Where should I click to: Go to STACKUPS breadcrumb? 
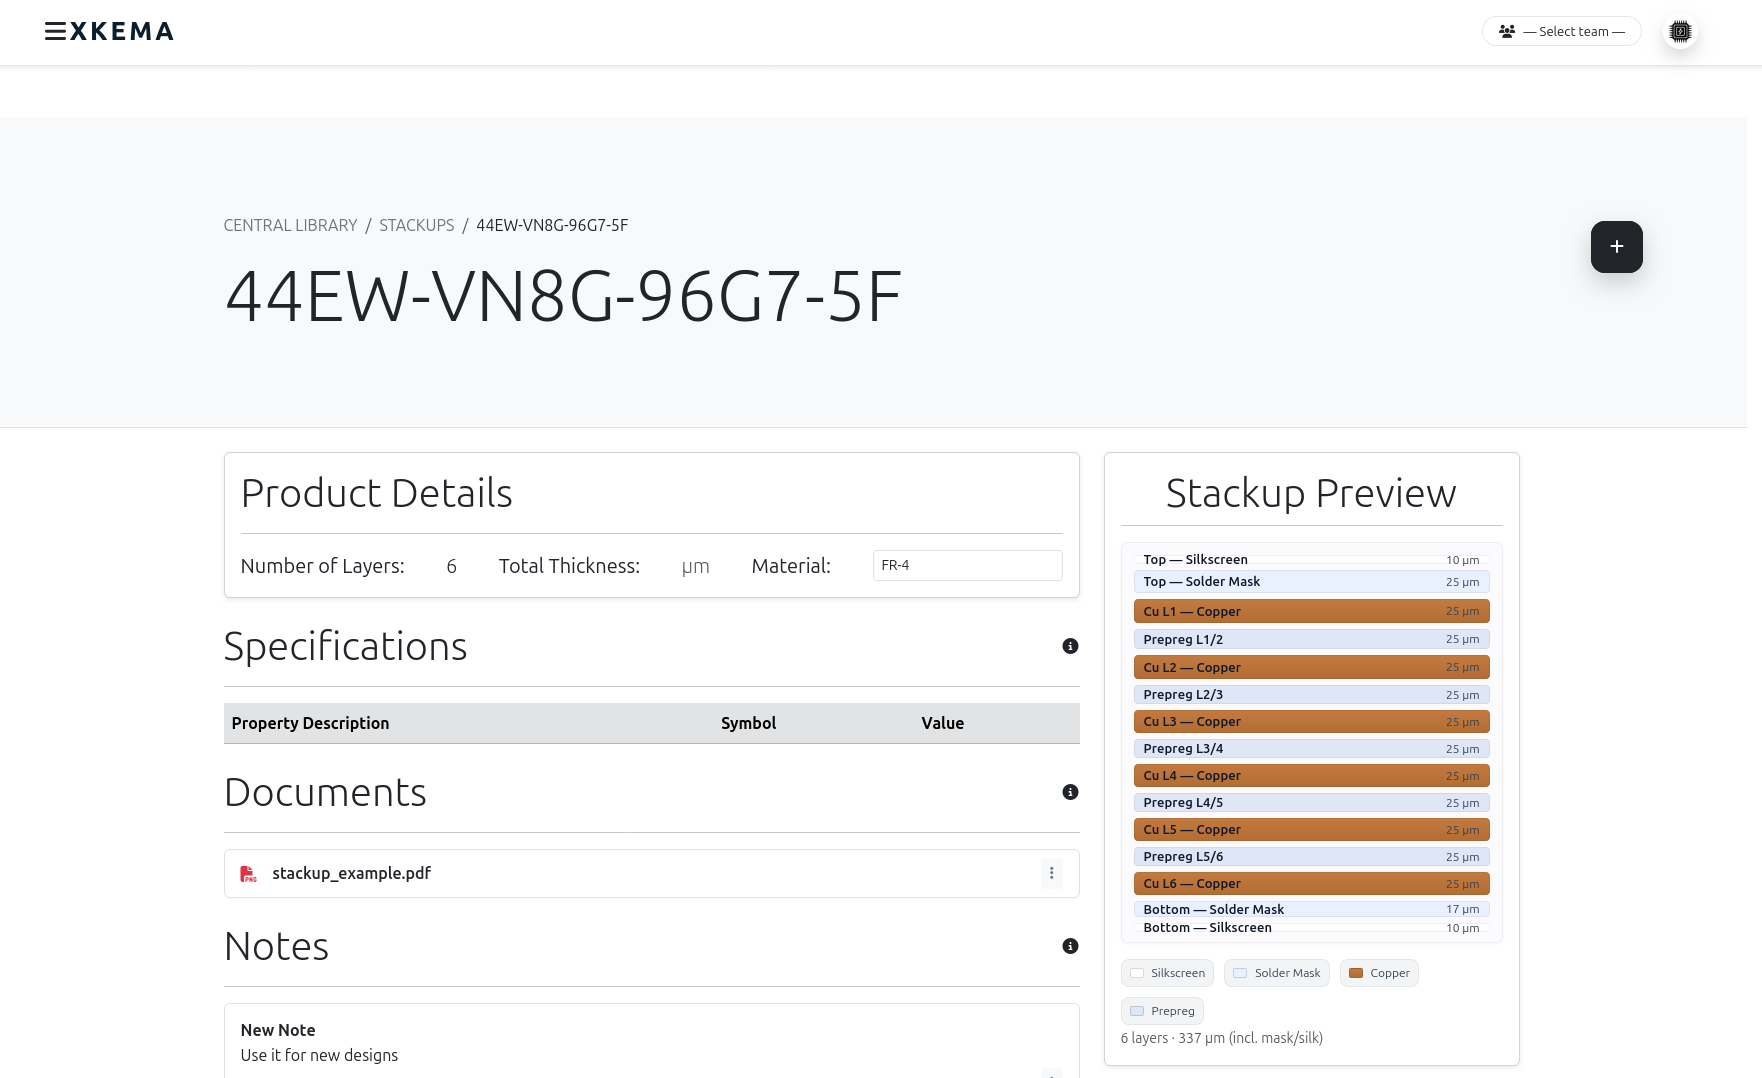tap(416, 225)
